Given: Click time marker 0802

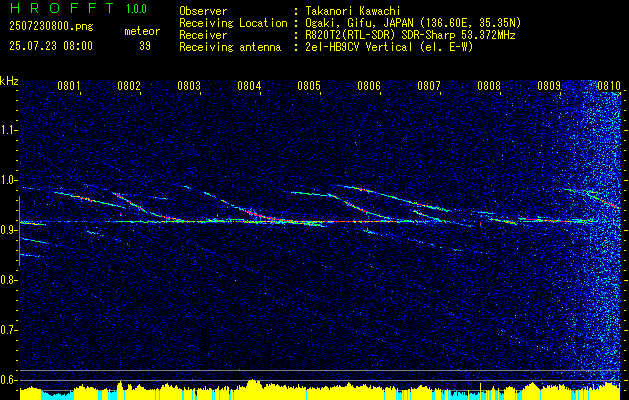Looking at the screenshot, I should pyautogui.click(x=129, y=85).
